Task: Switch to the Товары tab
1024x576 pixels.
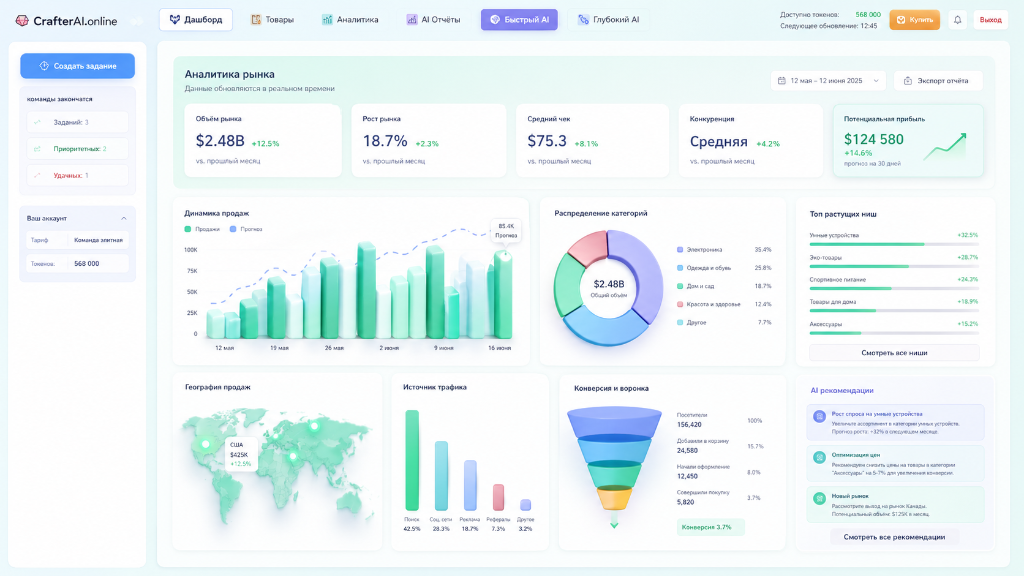Action: (x=273, y=20)
